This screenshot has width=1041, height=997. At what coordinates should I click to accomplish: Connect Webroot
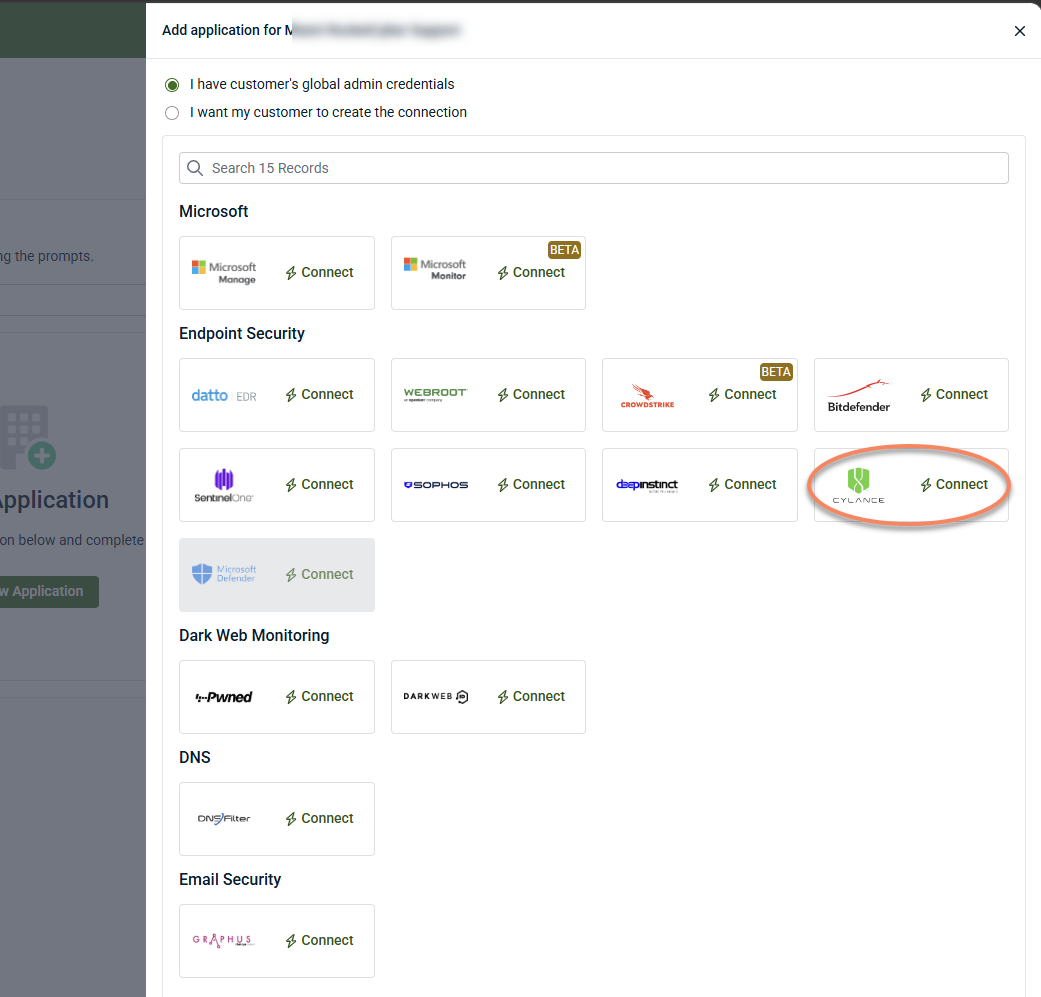click(x=531, y=394)
